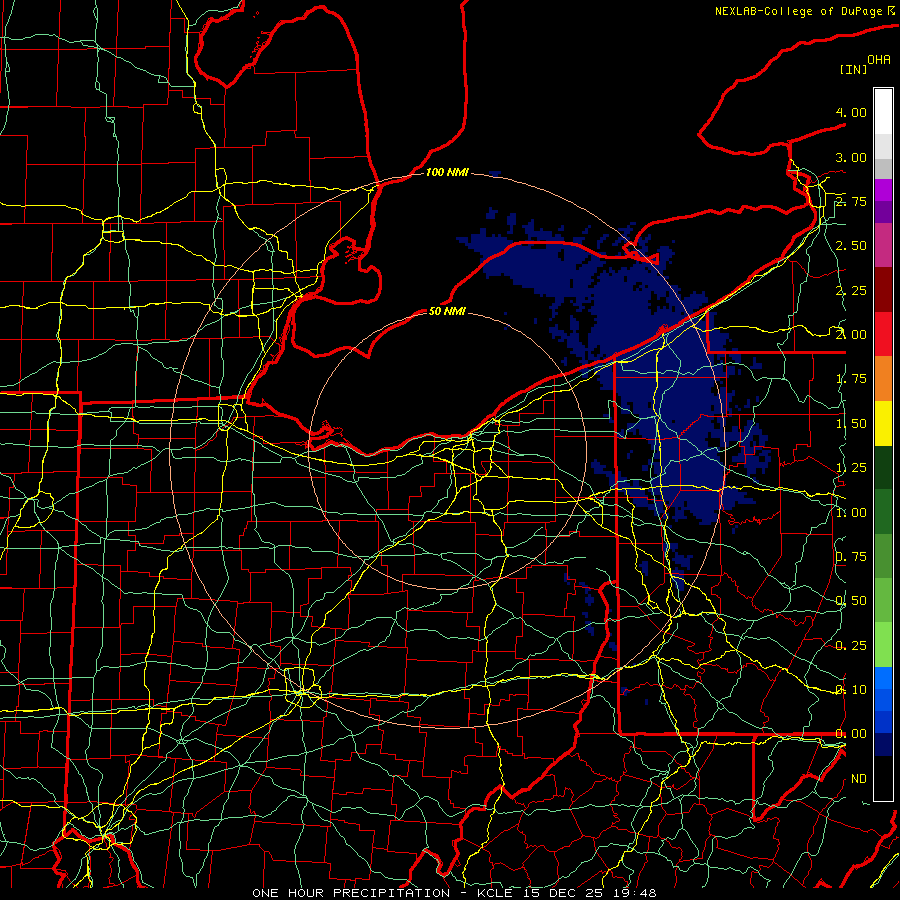Pick the darkest green legend swatch
The width and height of the screenshot is (900, 900).
coord(883,468)
